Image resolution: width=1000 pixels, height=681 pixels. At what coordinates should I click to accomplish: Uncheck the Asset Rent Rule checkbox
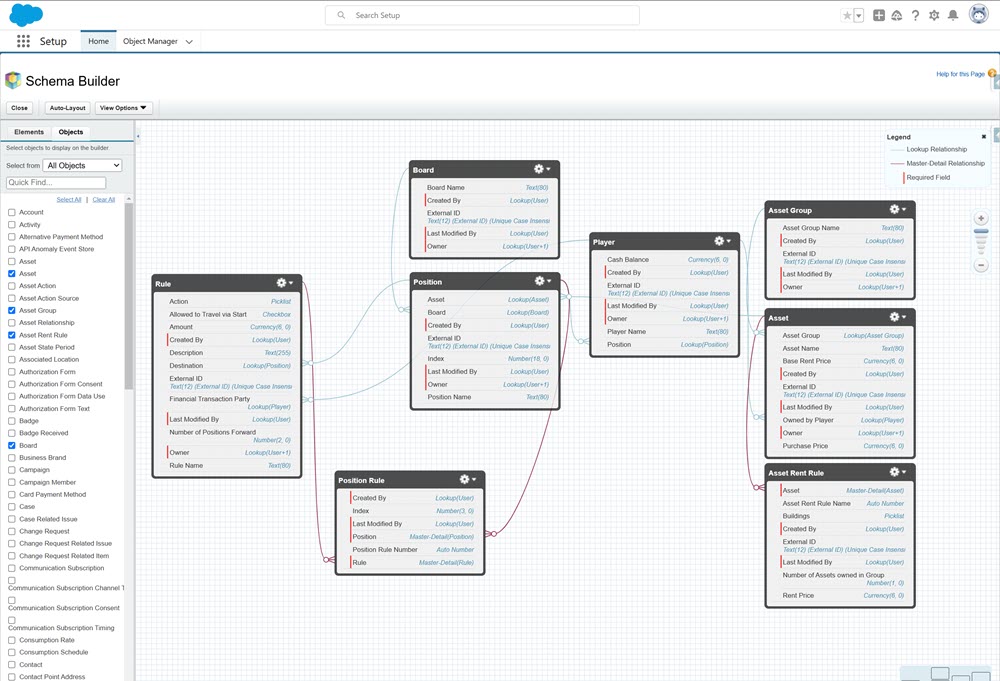tap(11, 335)
